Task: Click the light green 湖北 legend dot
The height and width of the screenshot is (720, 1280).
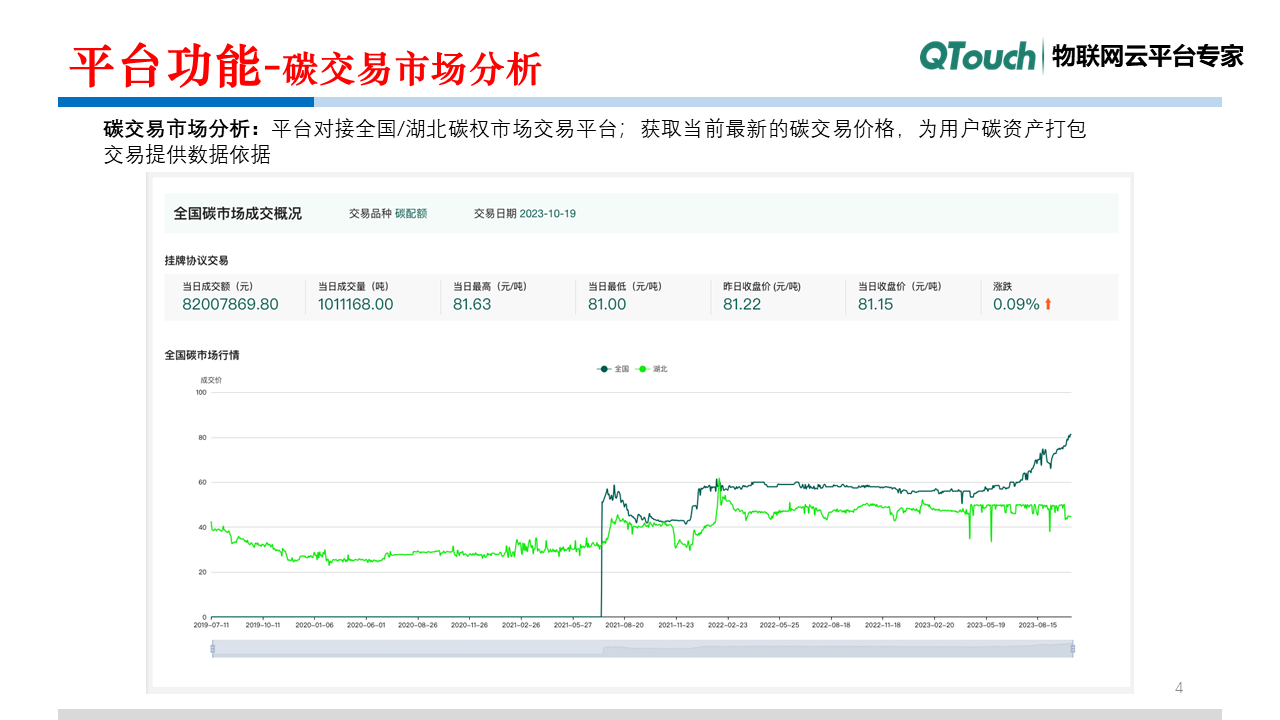Action: (643, 369)
